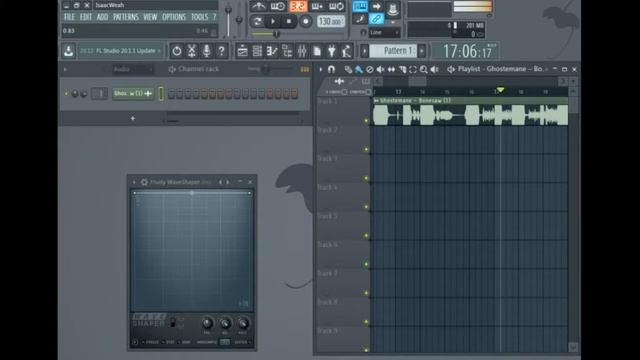Toggle the blue link note color icon
The width and height of the screenshot is (640, 360).
pyautogui.click(x=376, y=19)
